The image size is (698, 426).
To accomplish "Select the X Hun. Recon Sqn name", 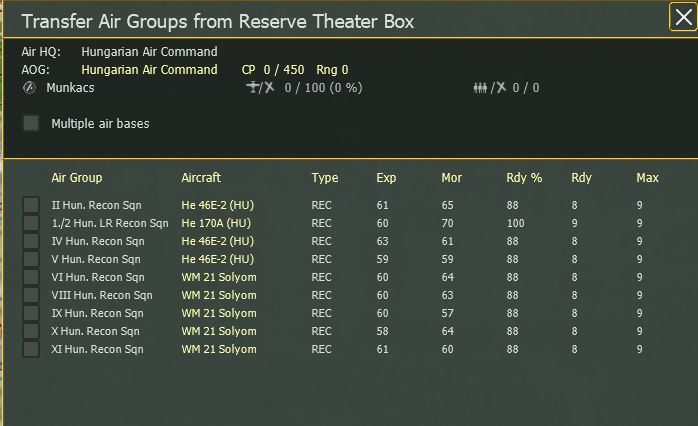I will [x=95, y=331].
